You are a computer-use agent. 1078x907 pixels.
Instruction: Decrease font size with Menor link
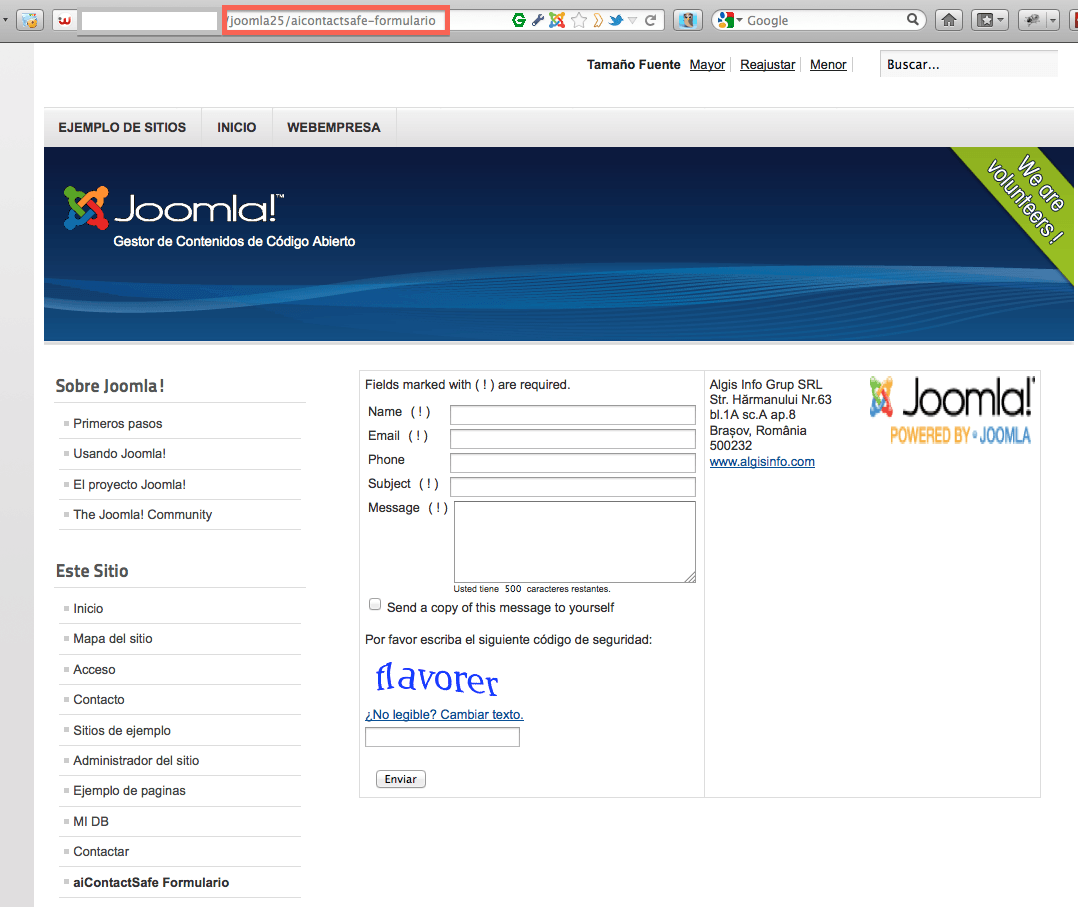[x=828, y=65]
